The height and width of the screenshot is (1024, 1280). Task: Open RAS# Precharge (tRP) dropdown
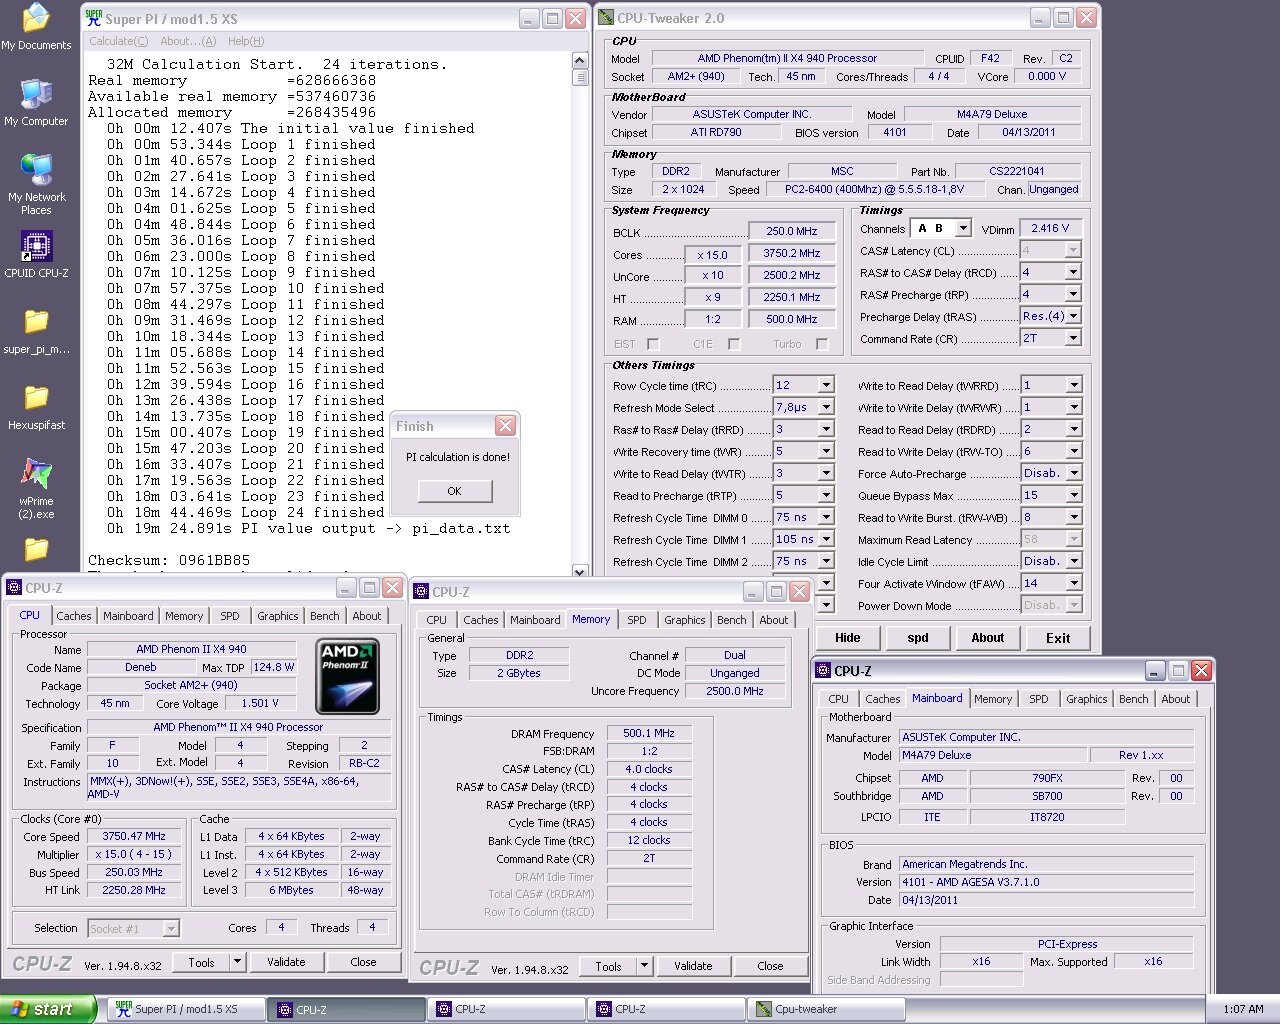[x=1073, y=294]
